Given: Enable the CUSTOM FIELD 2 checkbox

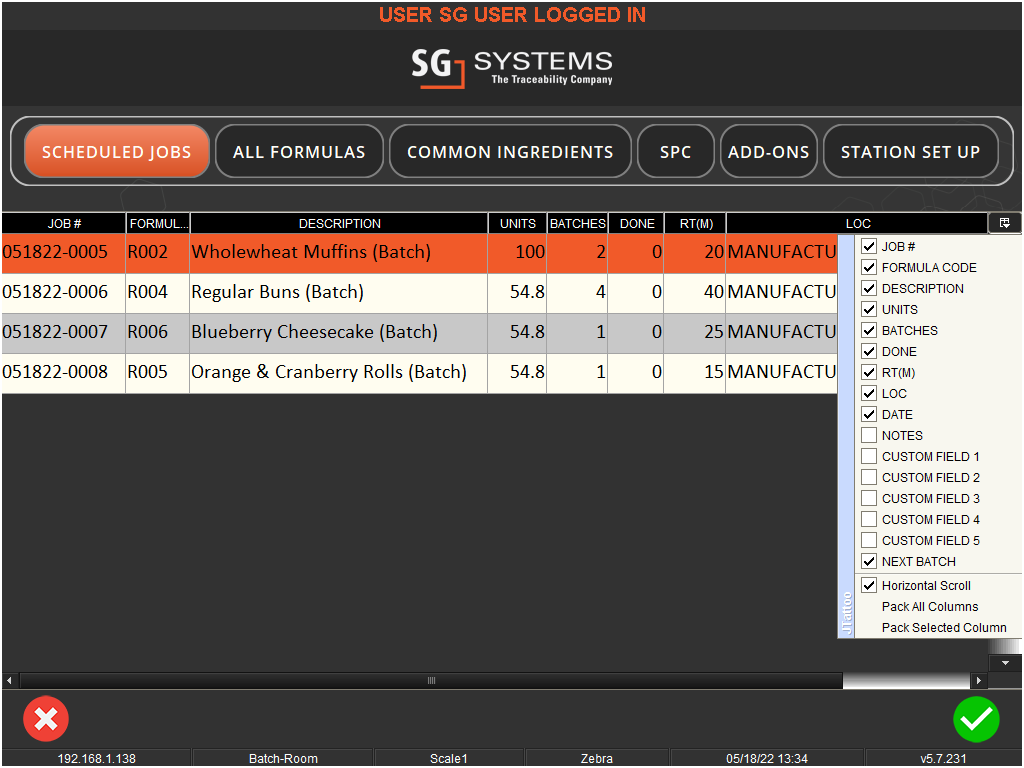Looking at the screenshot, I should coord(869,477).
